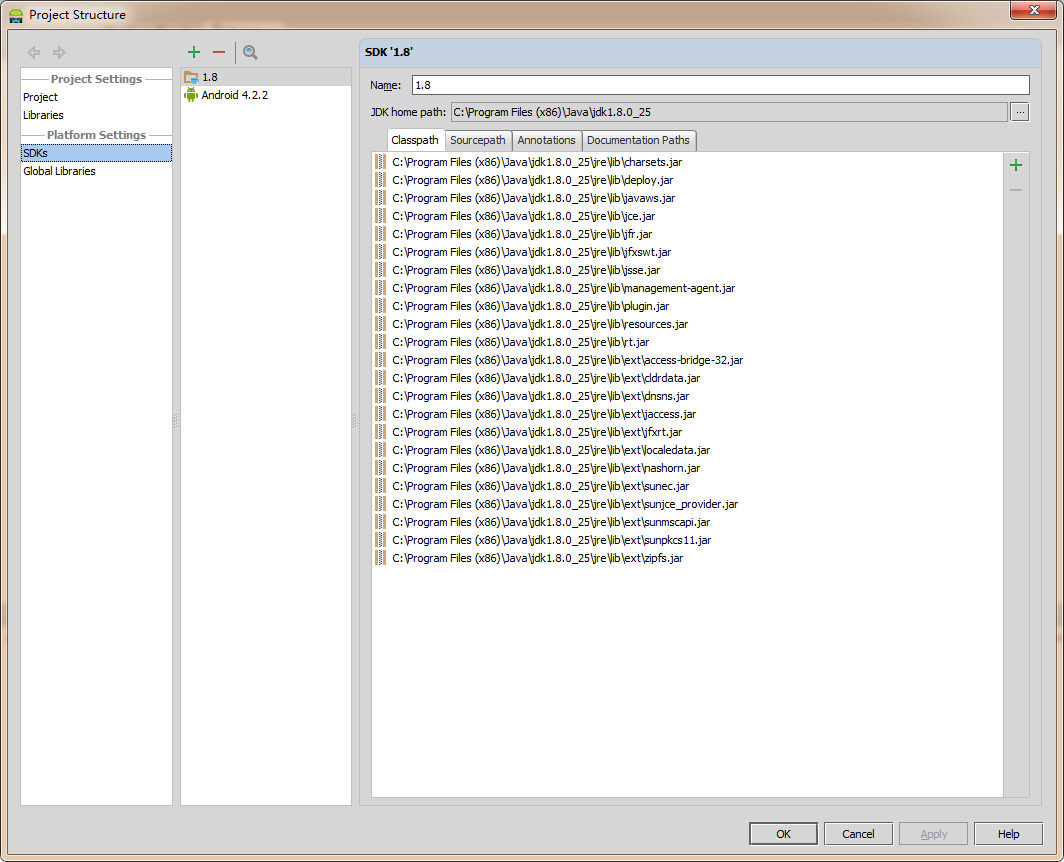
Task: Click the jar icon beside nashorn.jar
Action: [380, 468]
